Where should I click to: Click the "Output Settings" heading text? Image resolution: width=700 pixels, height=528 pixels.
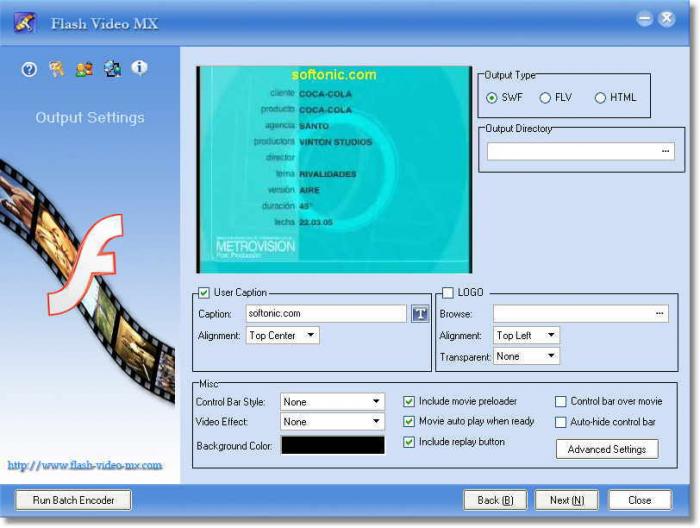[90, 117]
